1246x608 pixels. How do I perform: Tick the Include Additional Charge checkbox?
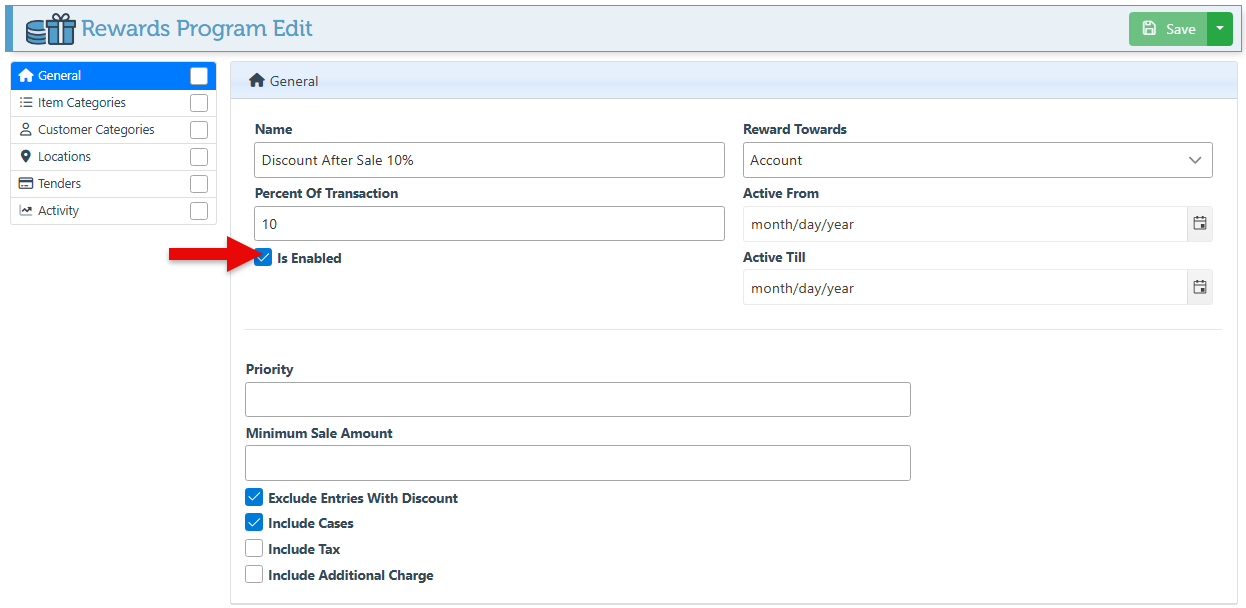tap(254, 575)
